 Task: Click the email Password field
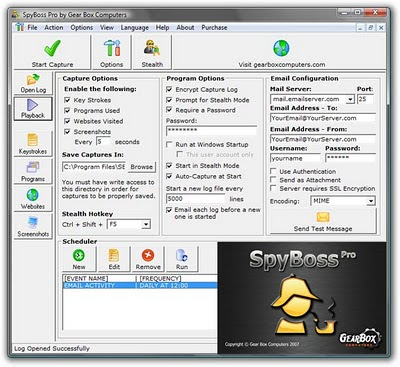point(350,158)
